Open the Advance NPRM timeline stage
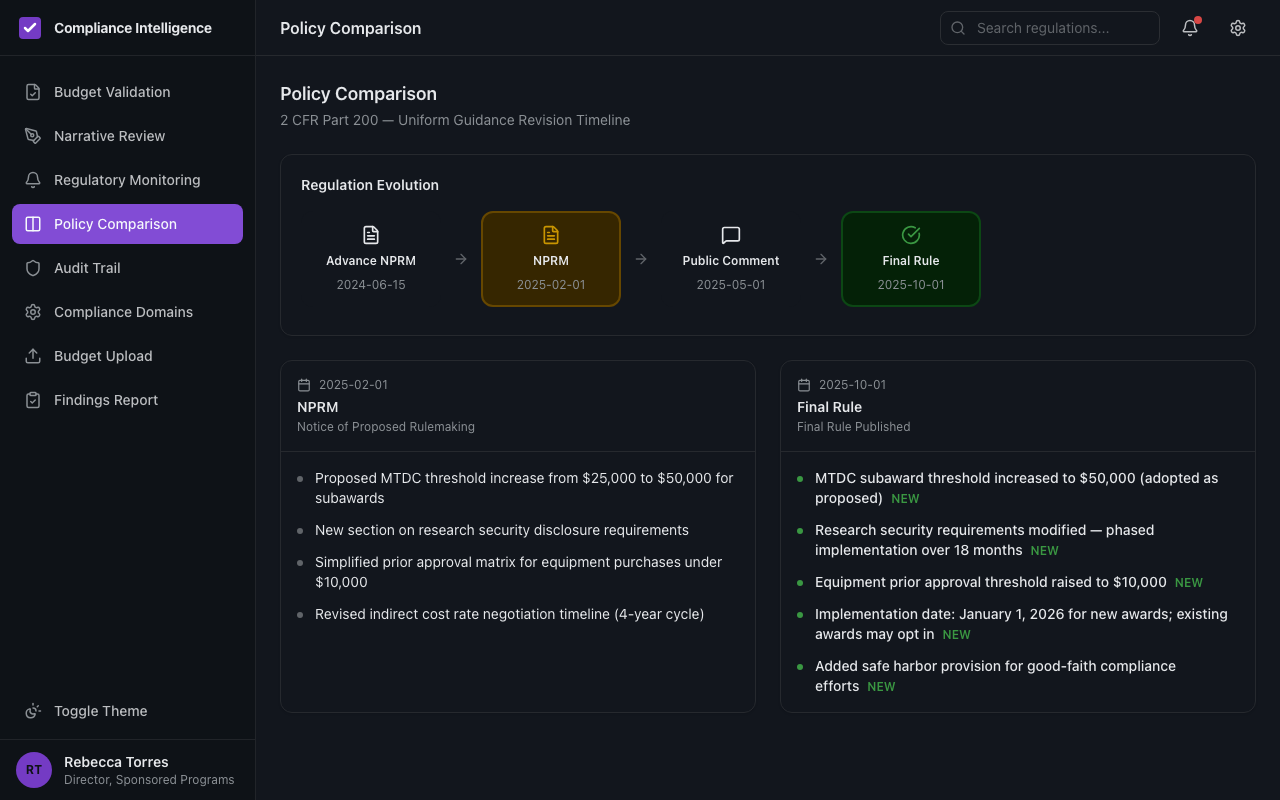 click(371, 258)
